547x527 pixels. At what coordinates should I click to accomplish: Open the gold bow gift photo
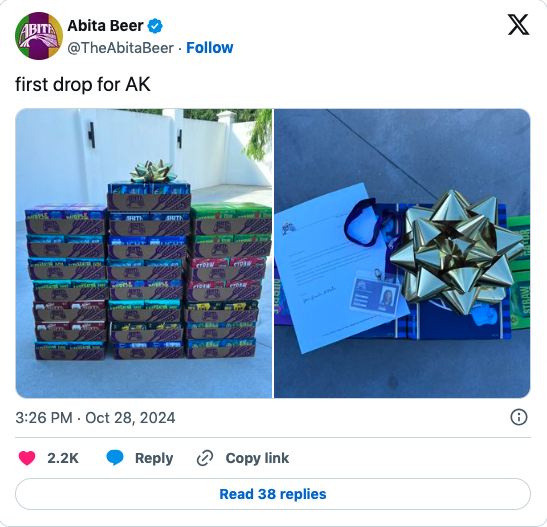(402, 253)
